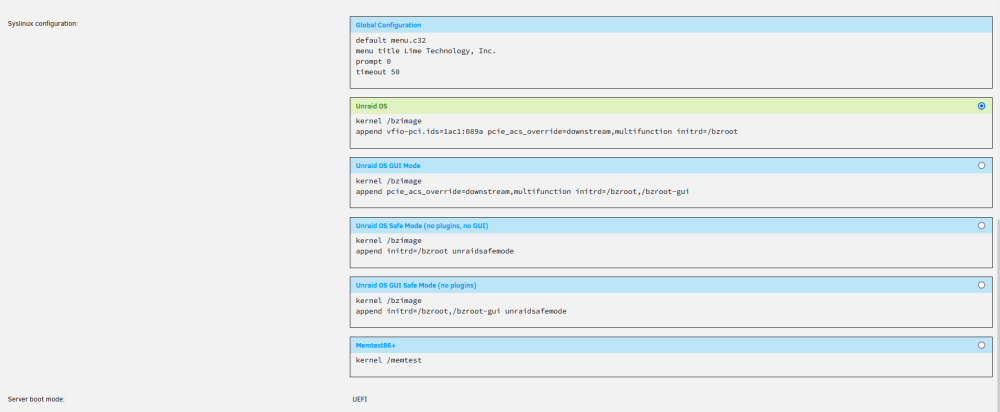
Task: Edit the Unraid OS GUI Mode append line
Action: (x=522, y=191)
